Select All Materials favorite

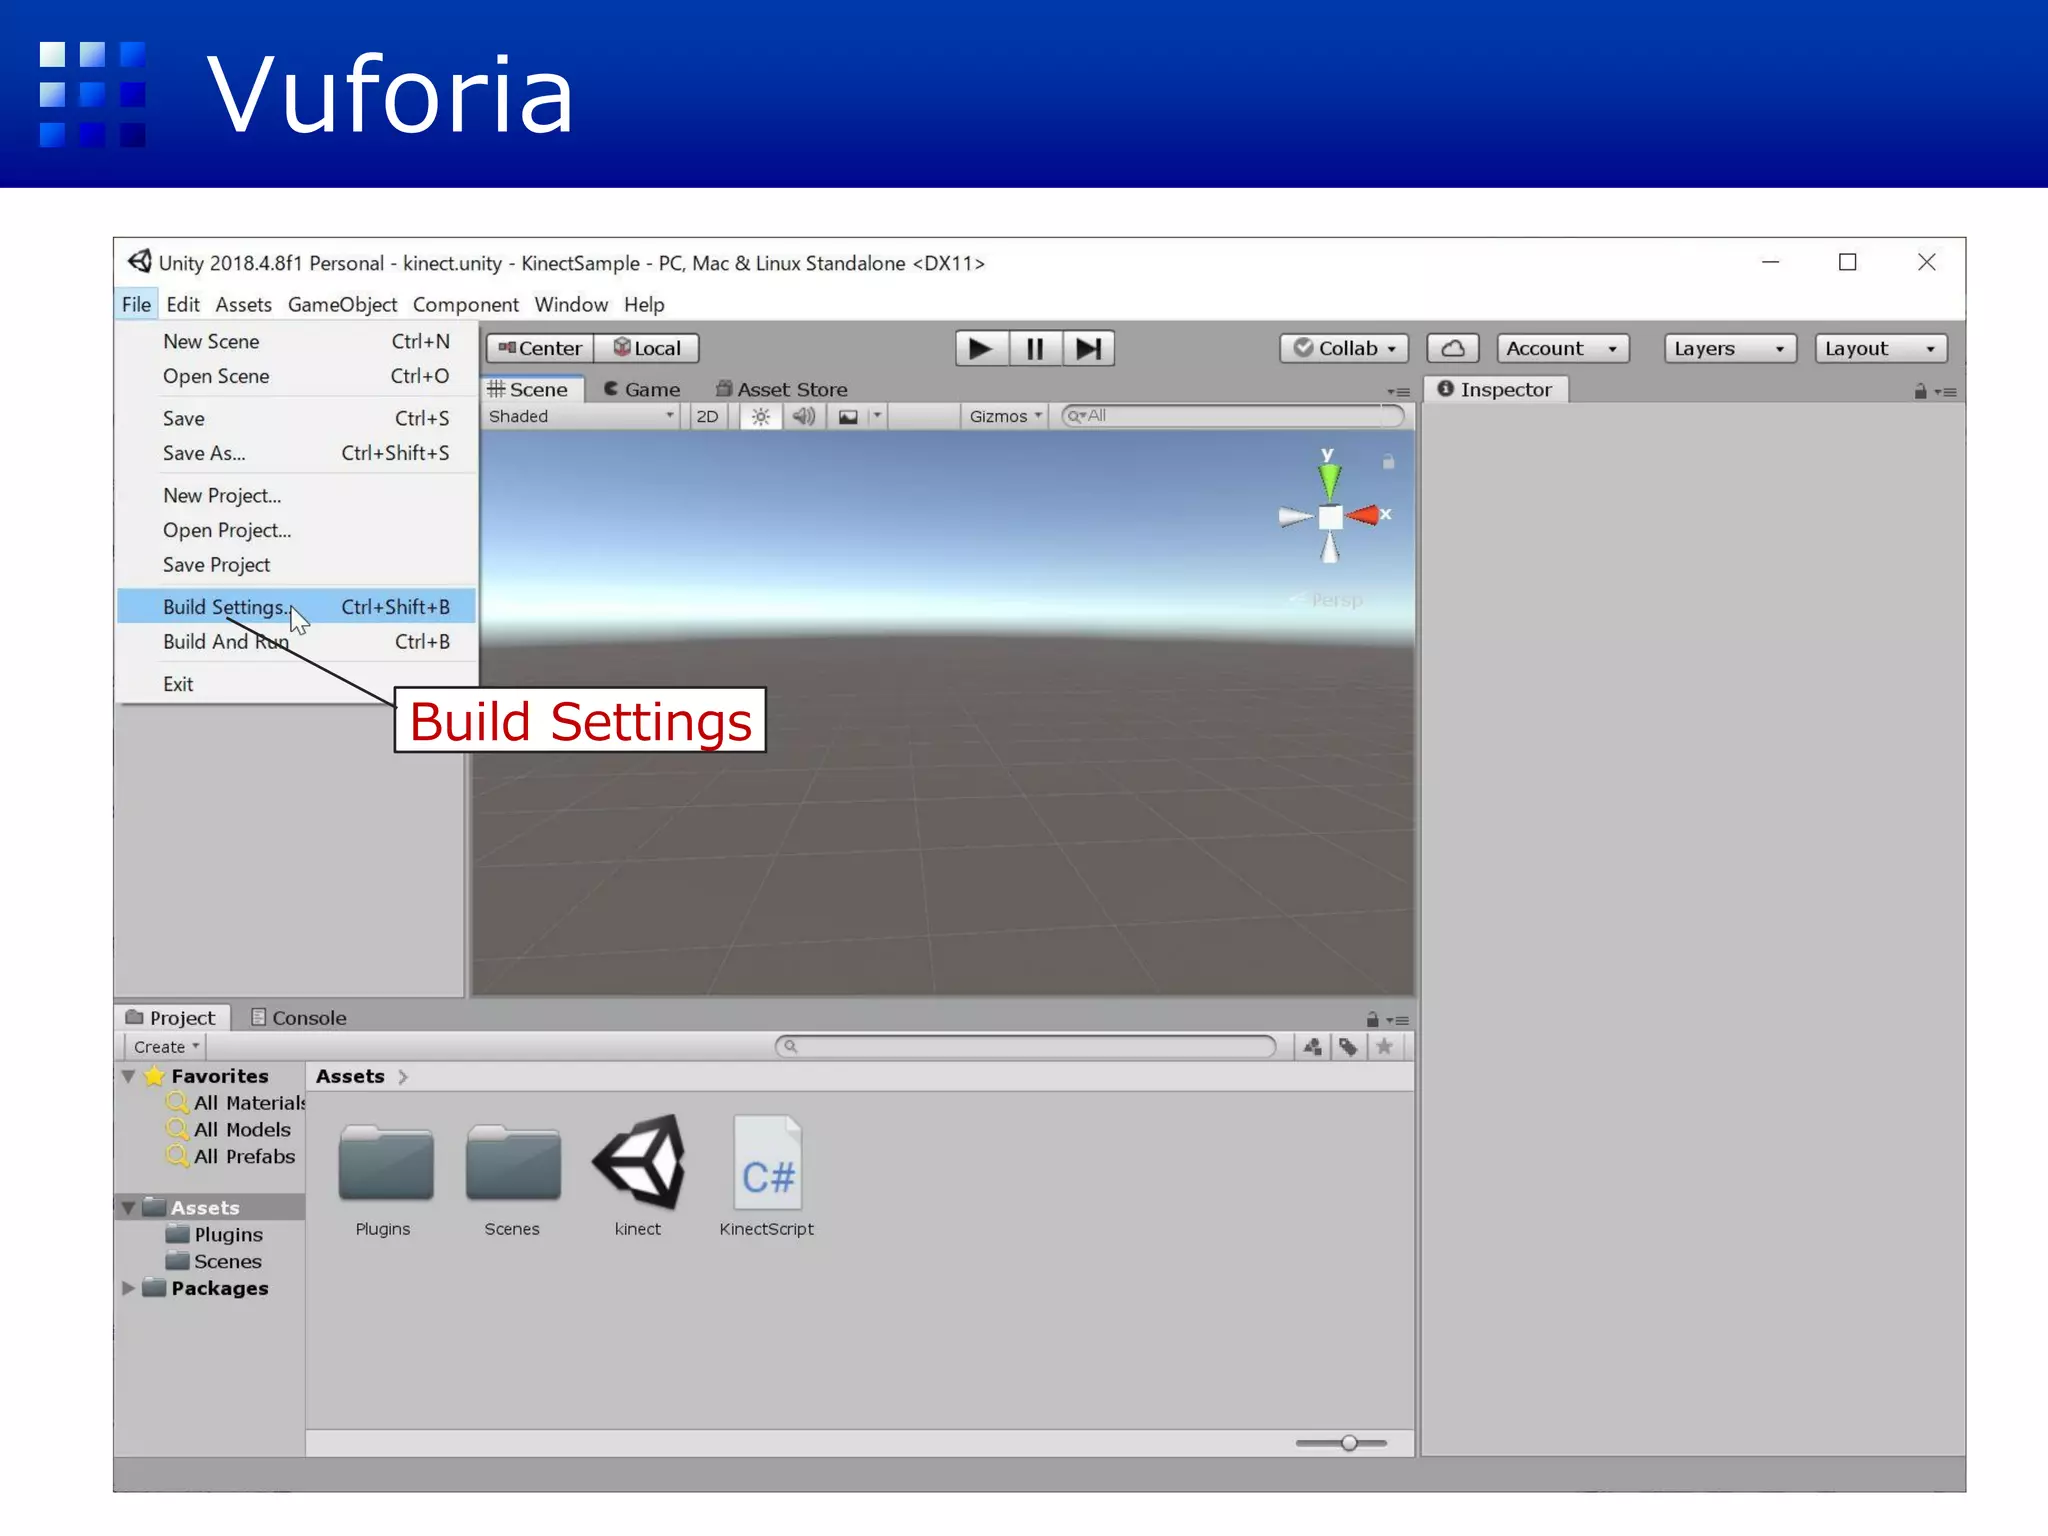coord(236,1103)
